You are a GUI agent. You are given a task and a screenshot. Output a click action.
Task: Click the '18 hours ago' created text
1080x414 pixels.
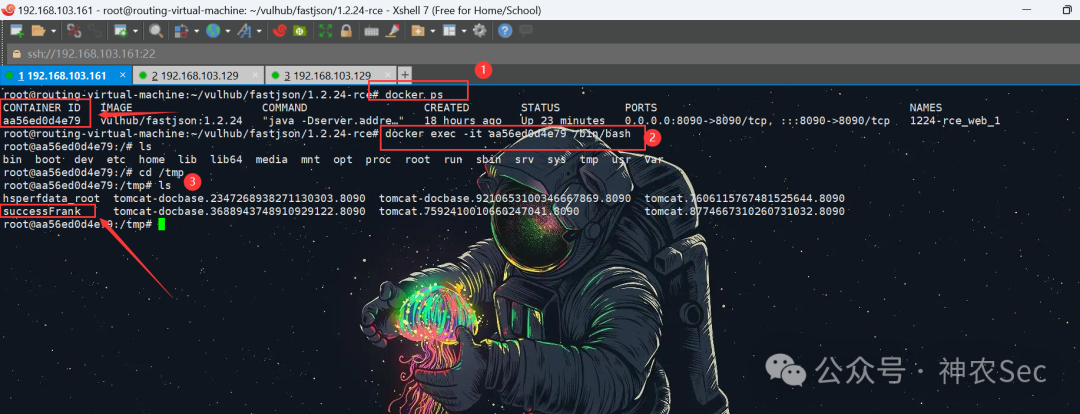(x=463, y=121)
